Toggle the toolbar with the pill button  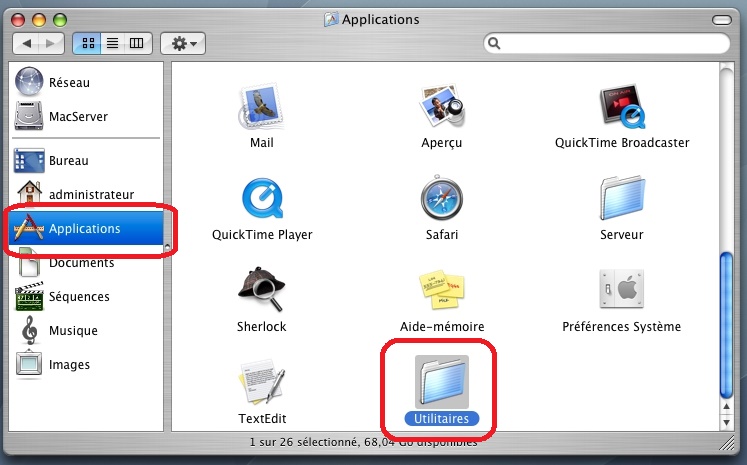(721, 20)
